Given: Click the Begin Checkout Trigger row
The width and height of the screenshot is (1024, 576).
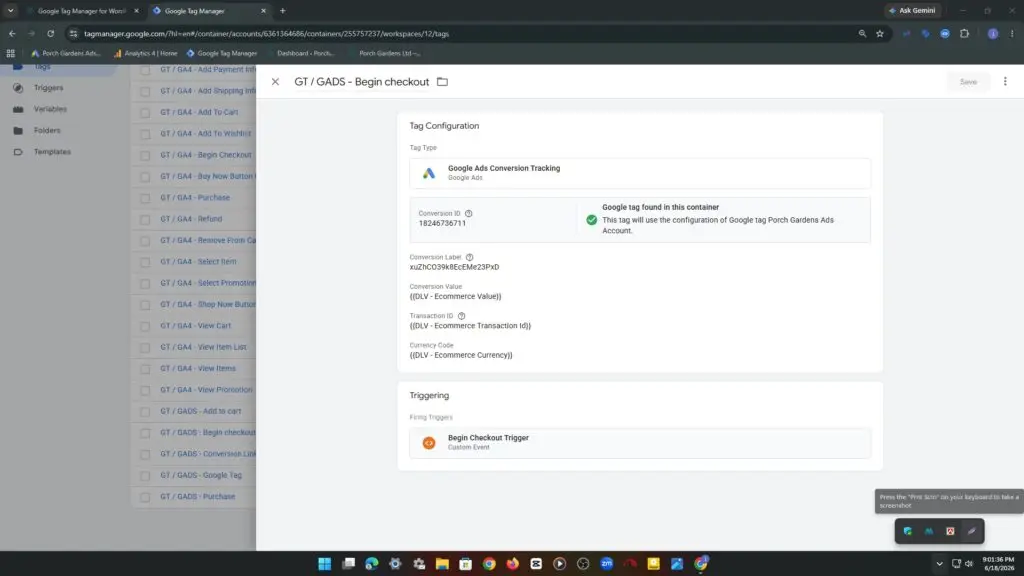Looking at the screenshot, I should pos(640,443).
